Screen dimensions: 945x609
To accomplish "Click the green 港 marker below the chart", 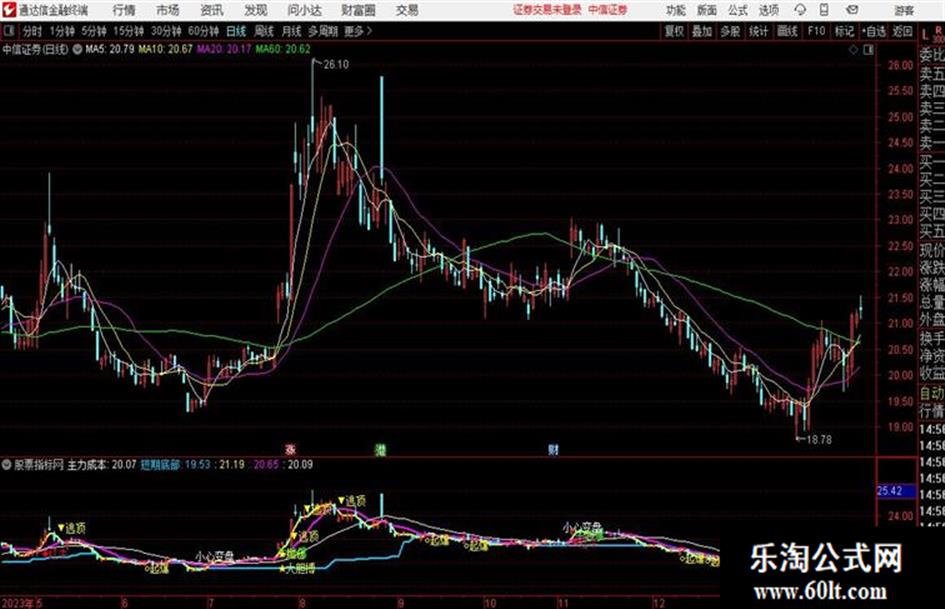I will tap(380, 449).
